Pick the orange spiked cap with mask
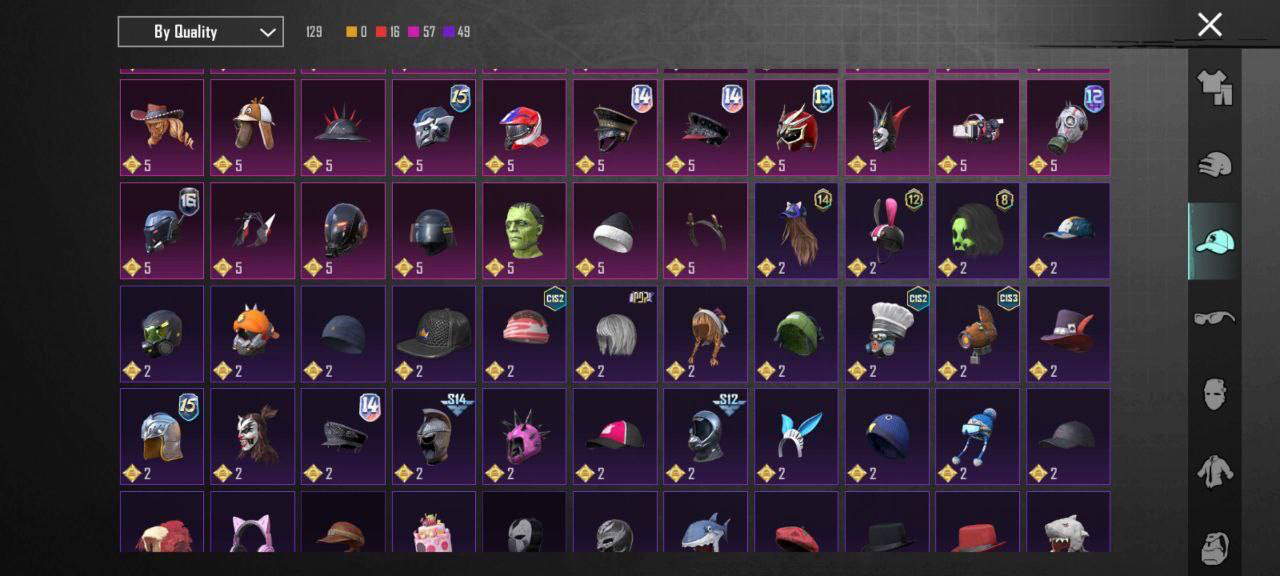 253,333
